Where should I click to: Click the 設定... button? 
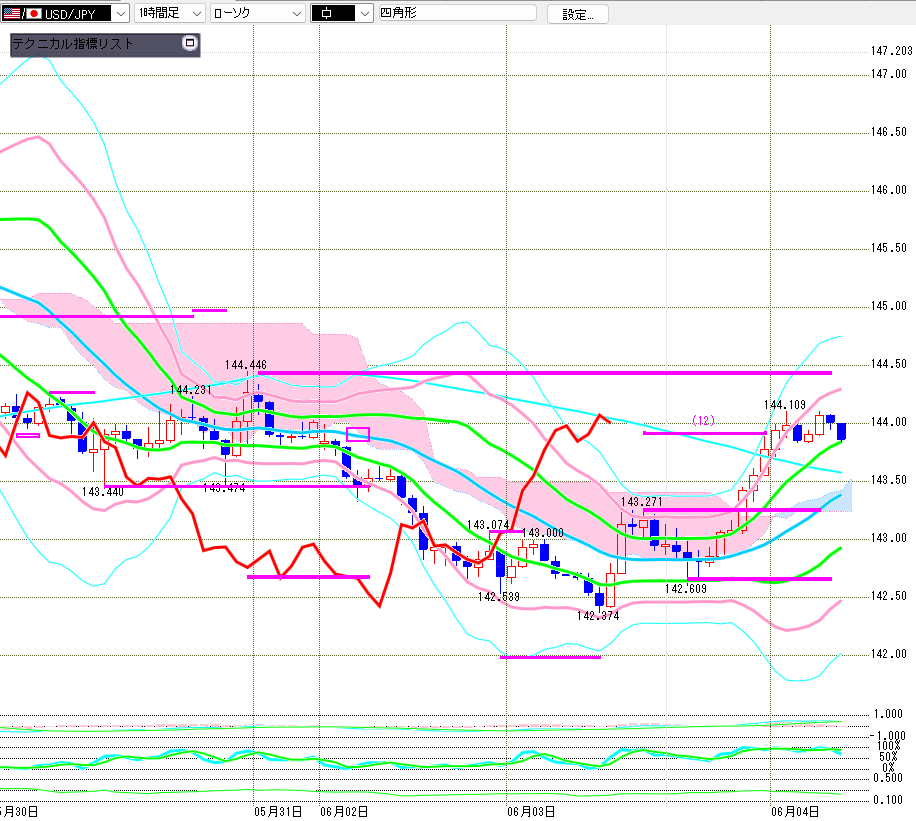pyautogui.click(x=578, y=15)
